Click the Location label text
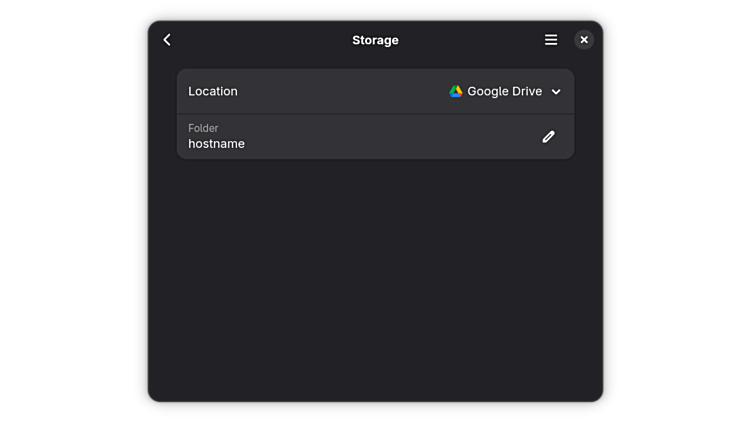The image size is (752, 423). 213,91
